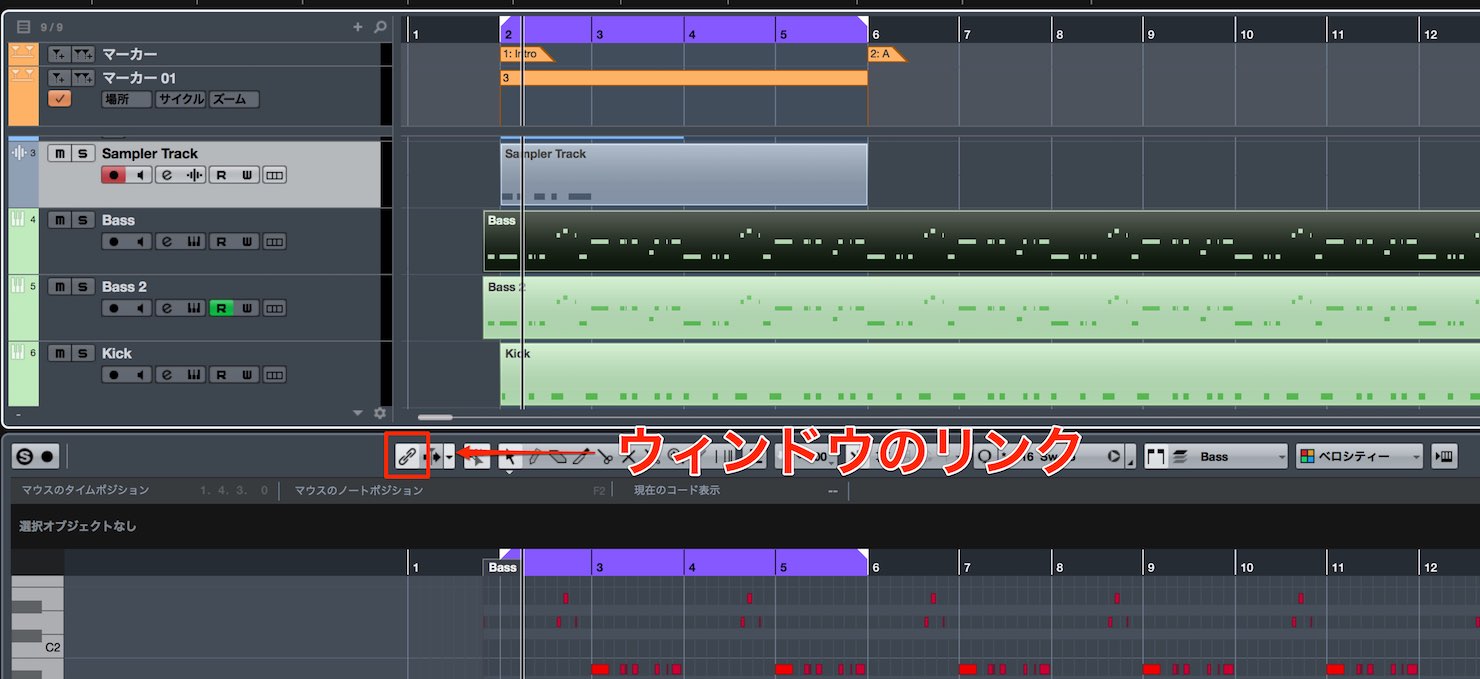Image resolution: width=1480 pixels, height=679 pixels.
Task: Open Step Input keyboard icon
Action: 1444,457
